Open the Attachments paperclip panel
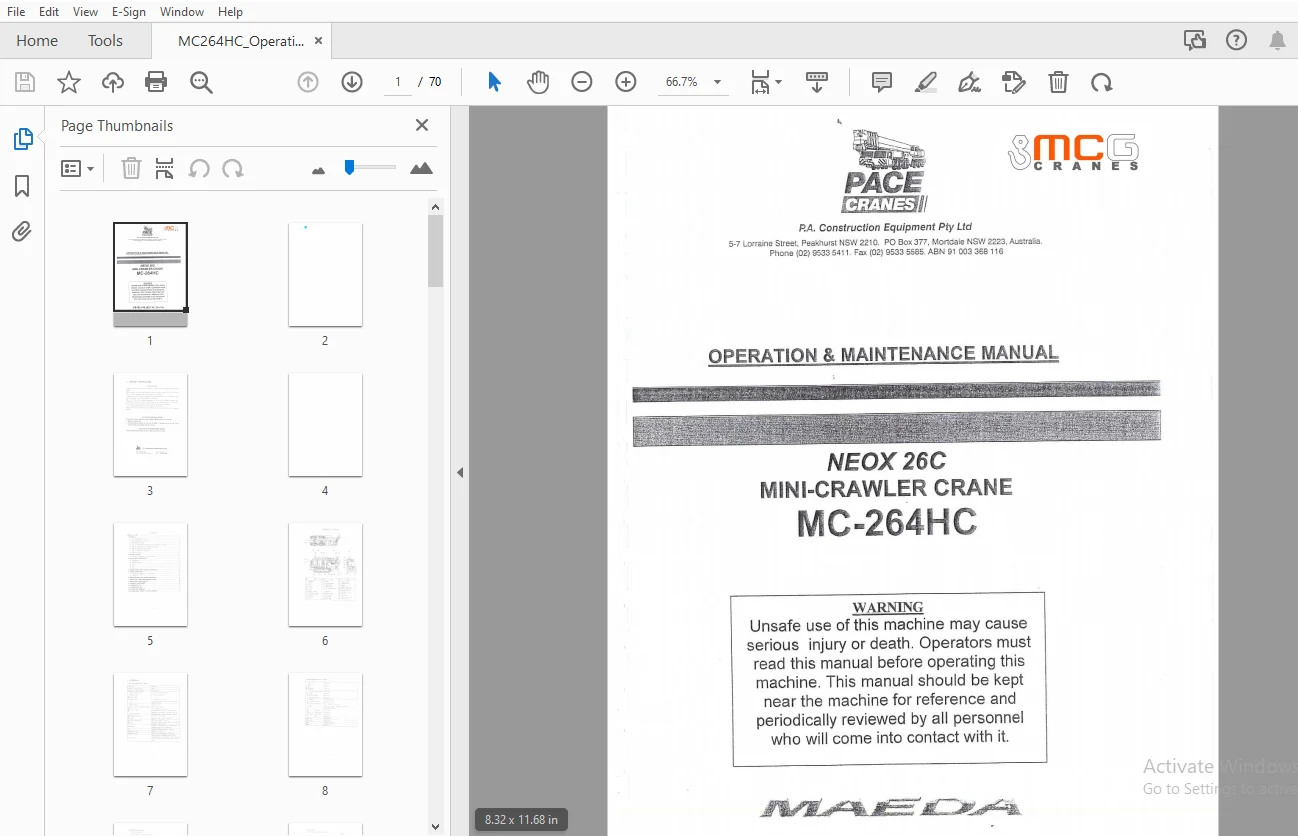This screenshot has width=1298, height=836. (22, 232)
